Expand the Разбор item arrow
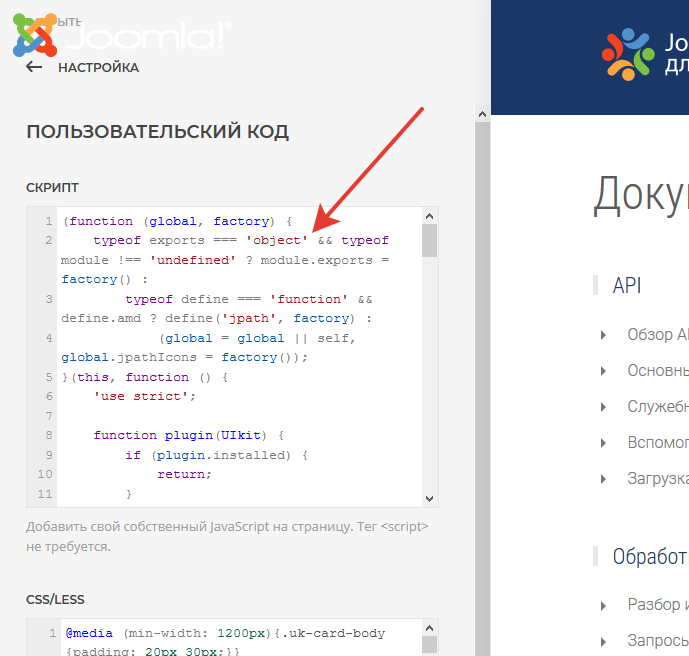Viewport: 689px width, 656px height. (603, 606)
